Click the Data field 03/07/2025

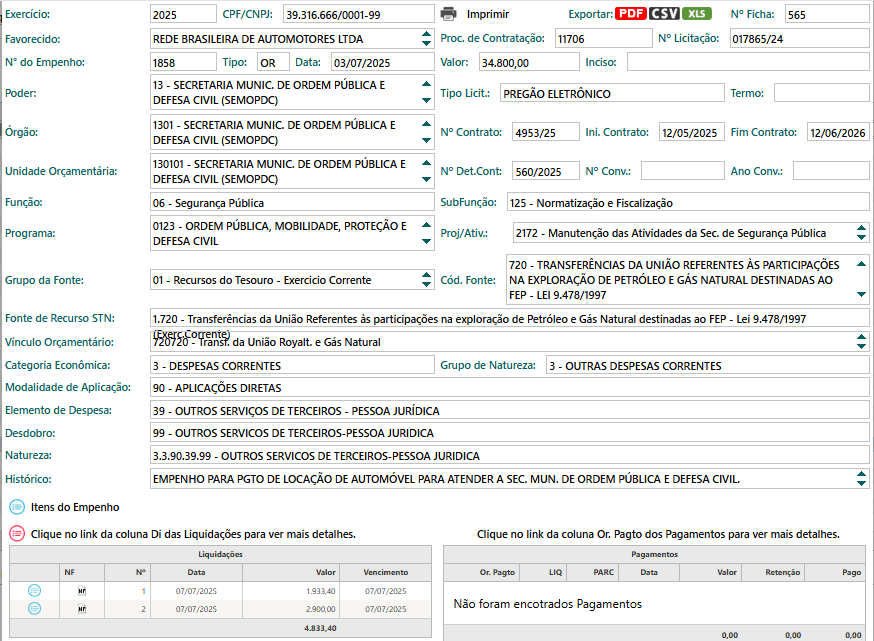383,62
